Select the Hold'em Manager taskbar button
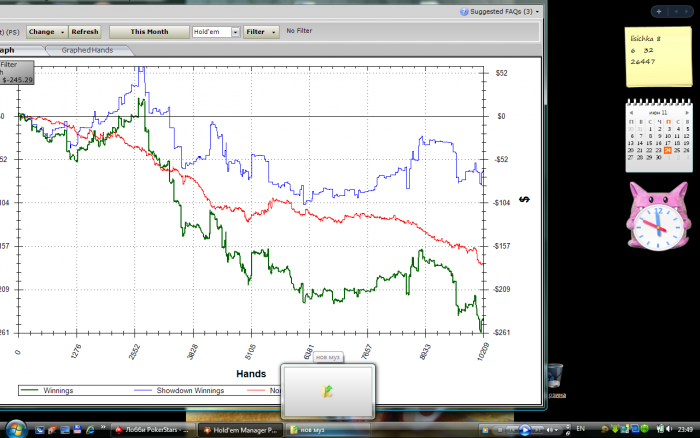700x438 pixels. pos(240,430)
